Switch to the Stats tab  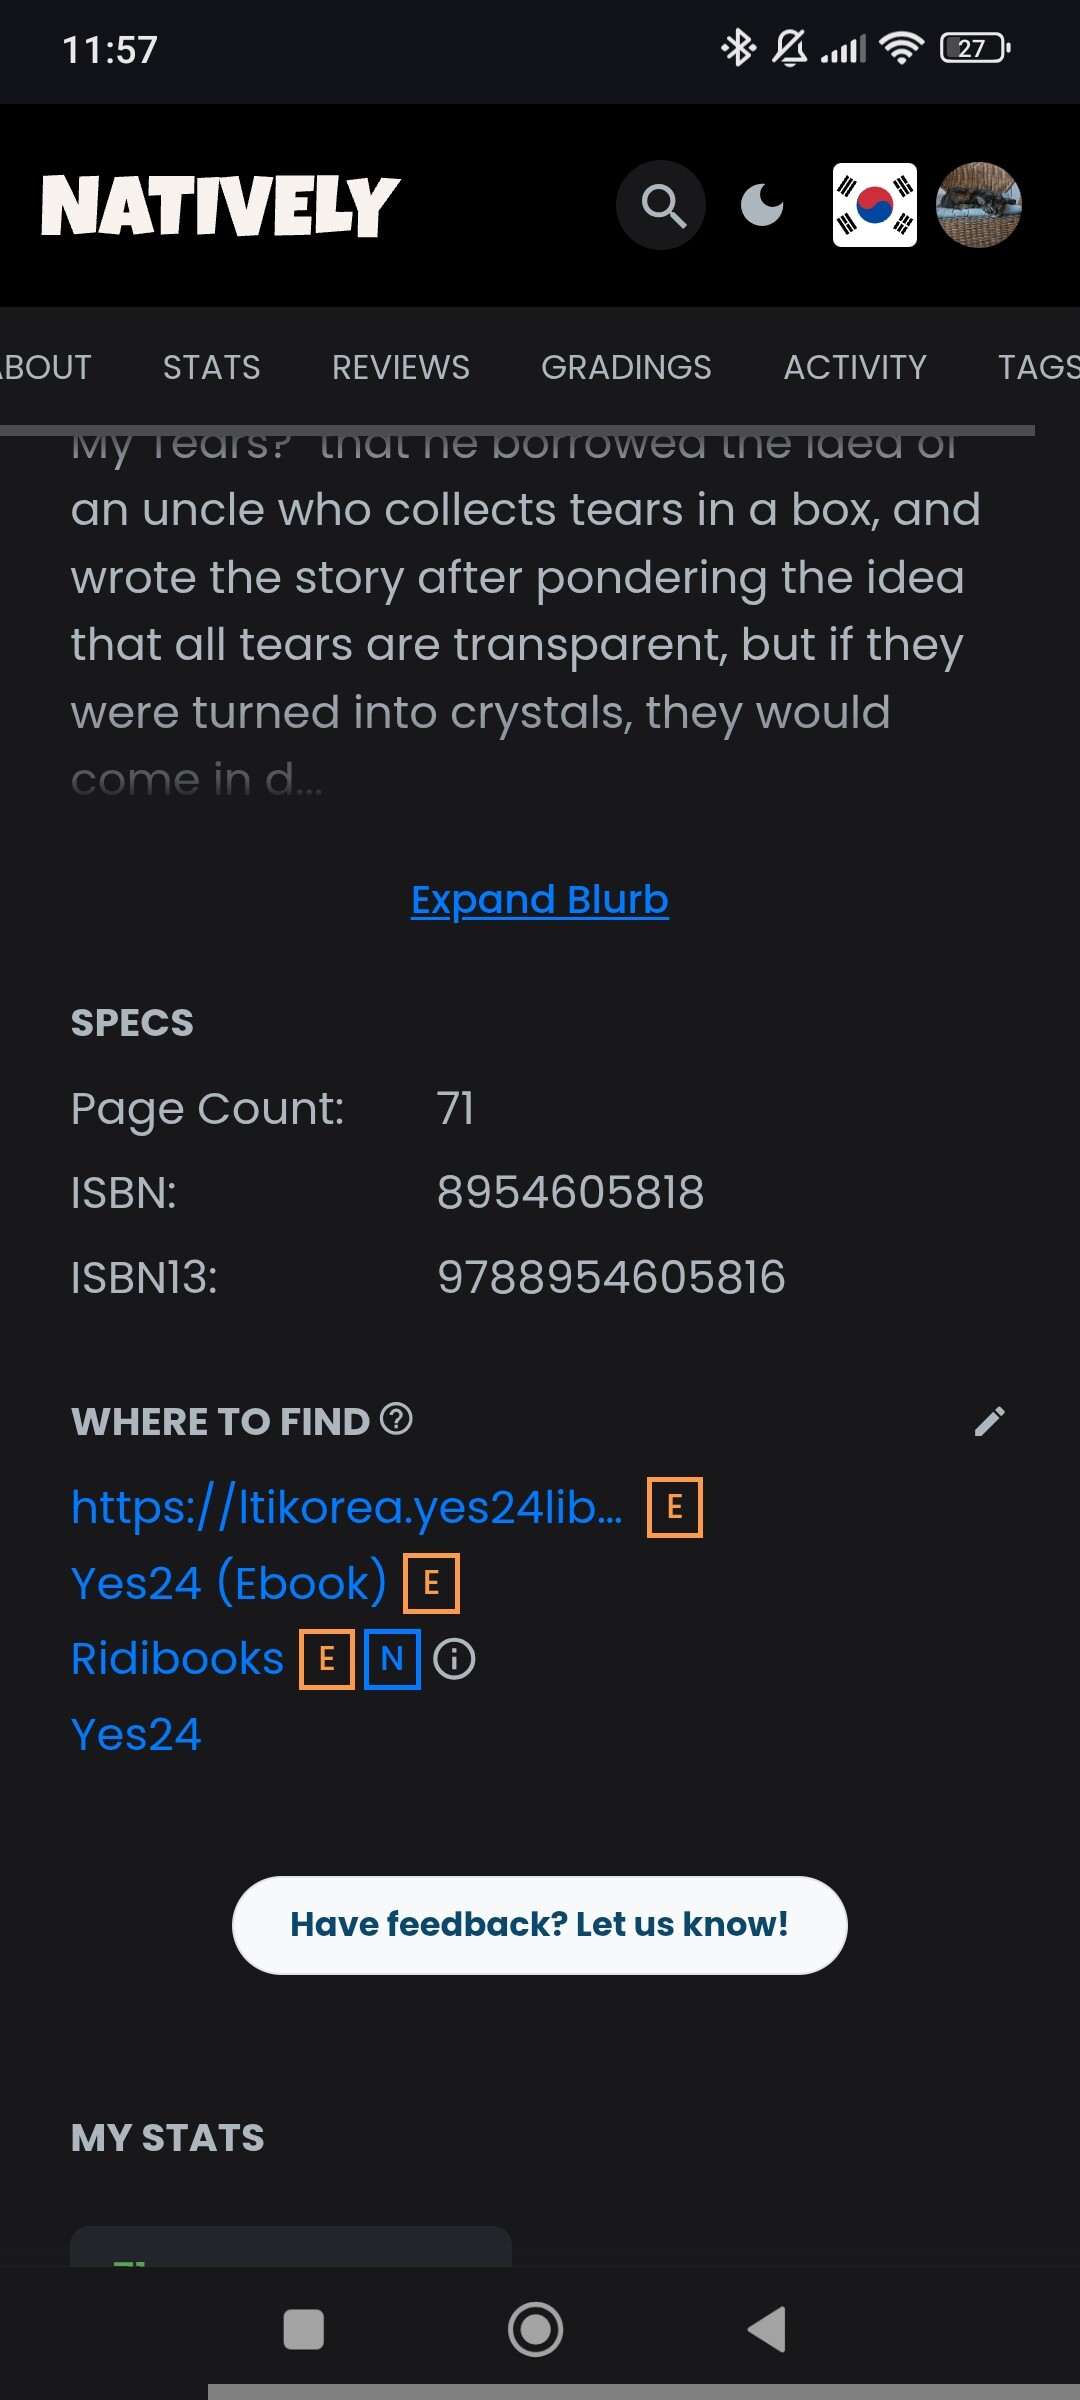pos(211,368)
